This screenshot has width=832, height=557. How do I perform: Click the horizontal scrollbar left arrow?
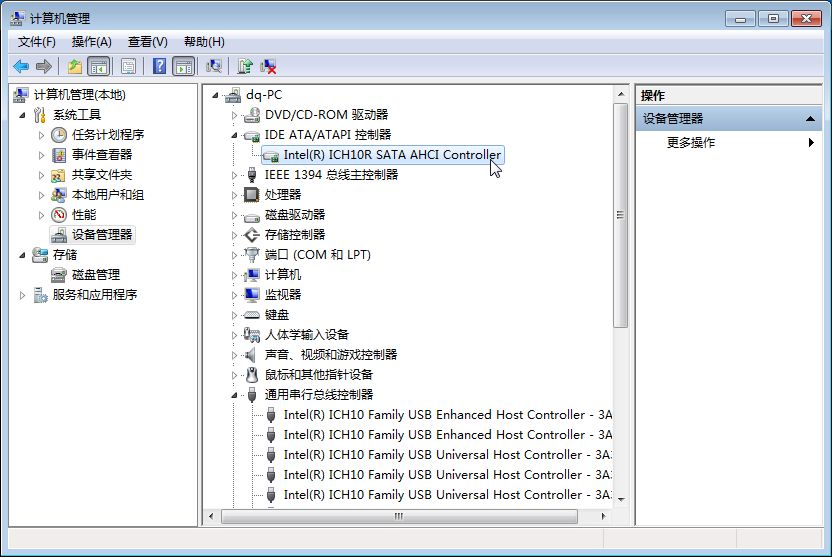coord(211,516)
